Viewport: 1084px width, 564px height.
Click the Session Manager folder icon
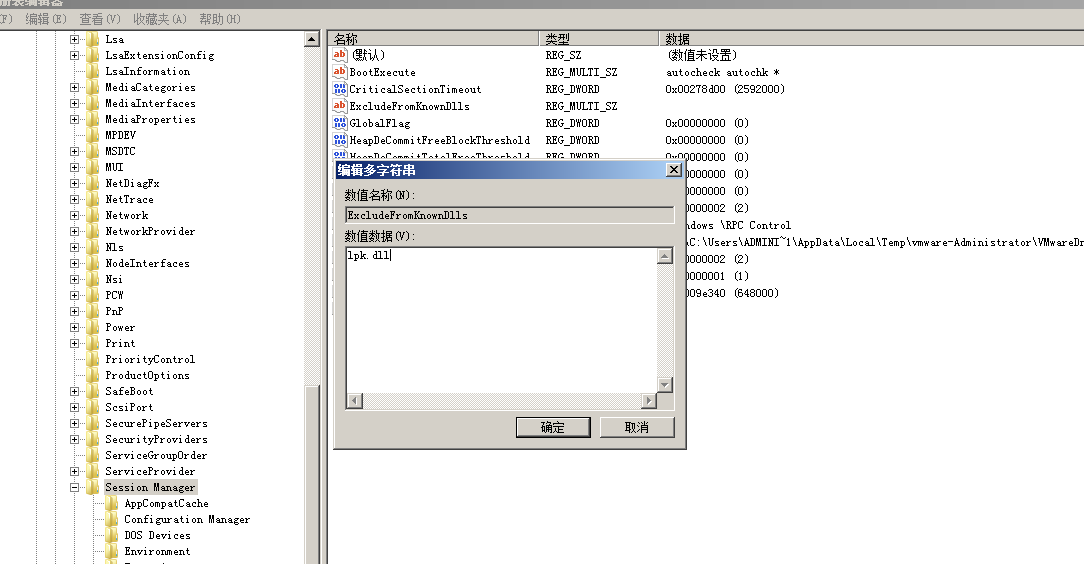pyautogui.click(x=93, y=487)
